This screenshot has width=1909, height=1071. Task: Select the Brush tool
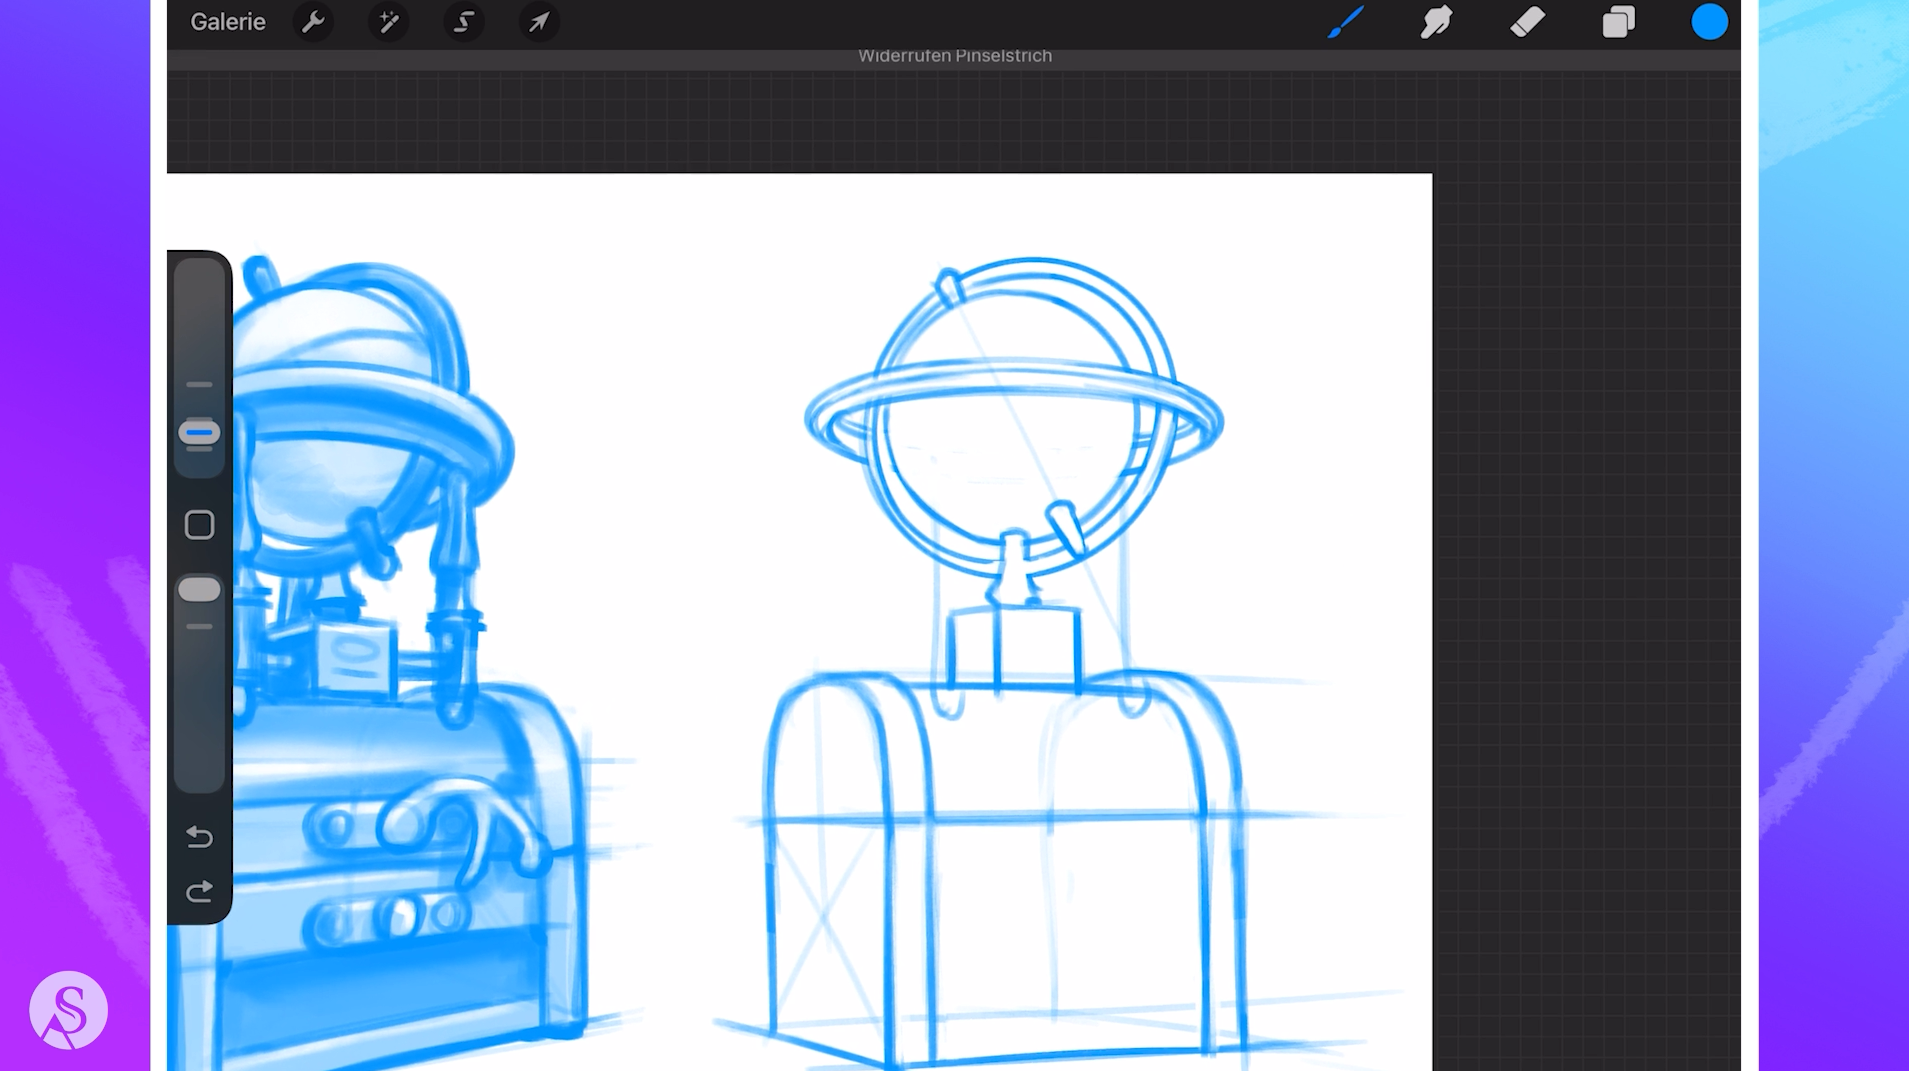pos(1345,22)
